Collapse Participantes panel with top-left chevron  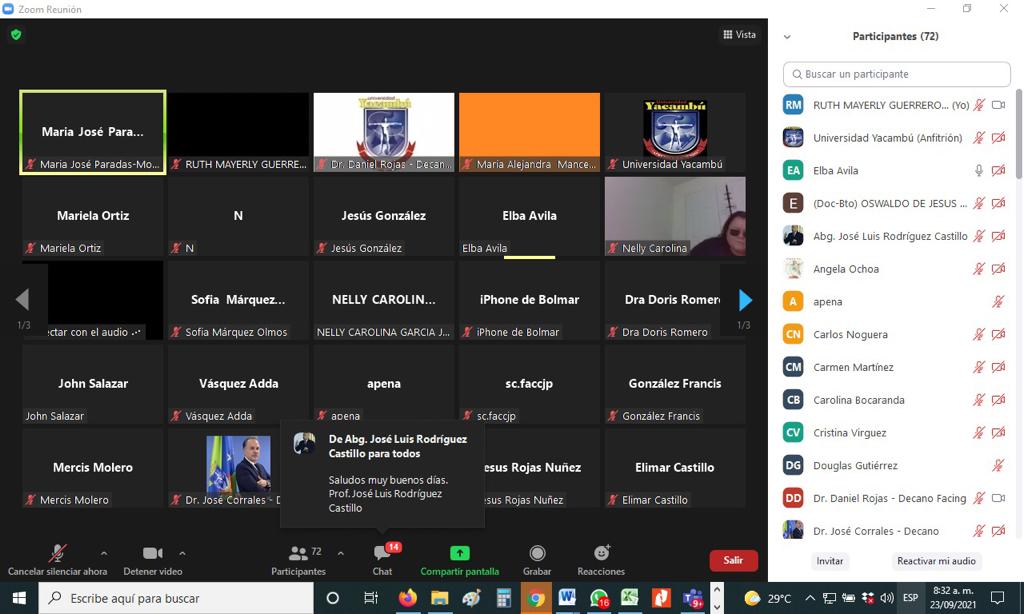pos(787,37)
